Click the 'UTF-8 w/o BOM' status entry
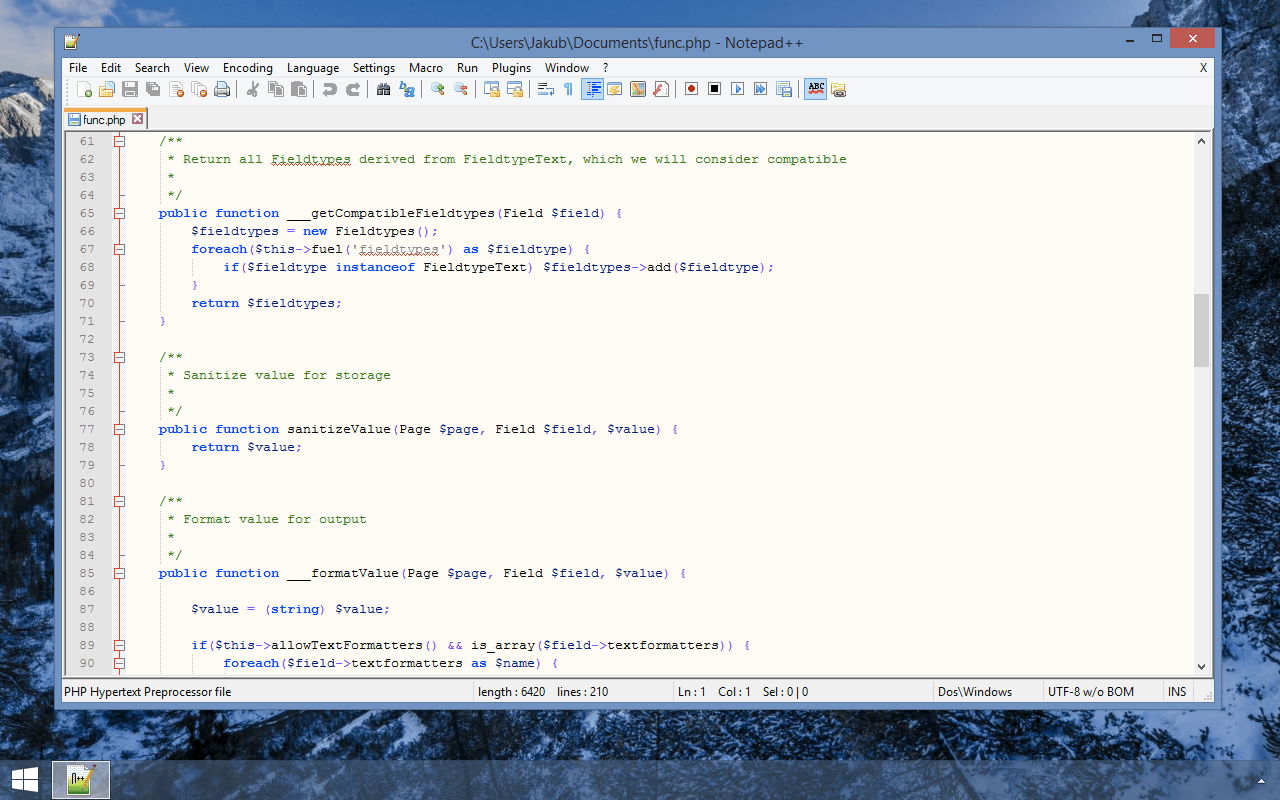Image resolution: width=1280 pixels, height=800 pixels. click(1091, 692)
